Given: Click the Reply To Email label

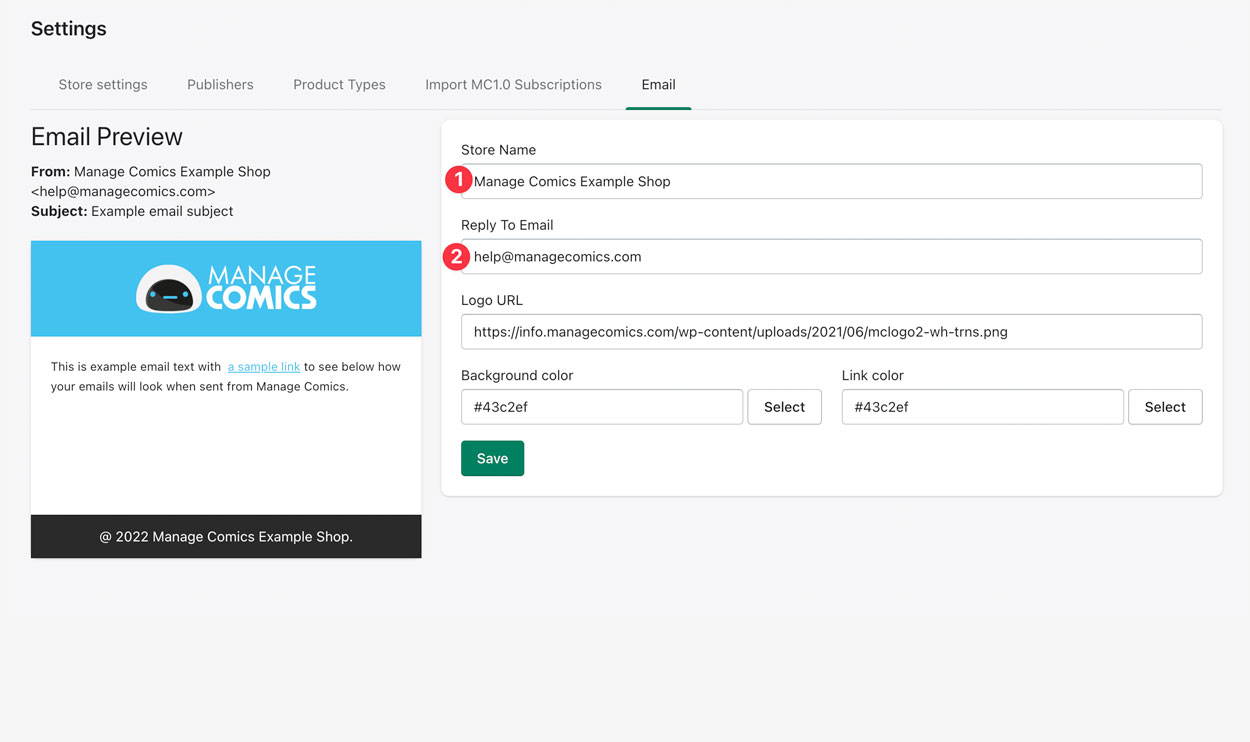Looking at the screenshot, I should pyautogui.click(x=507, y=225).
